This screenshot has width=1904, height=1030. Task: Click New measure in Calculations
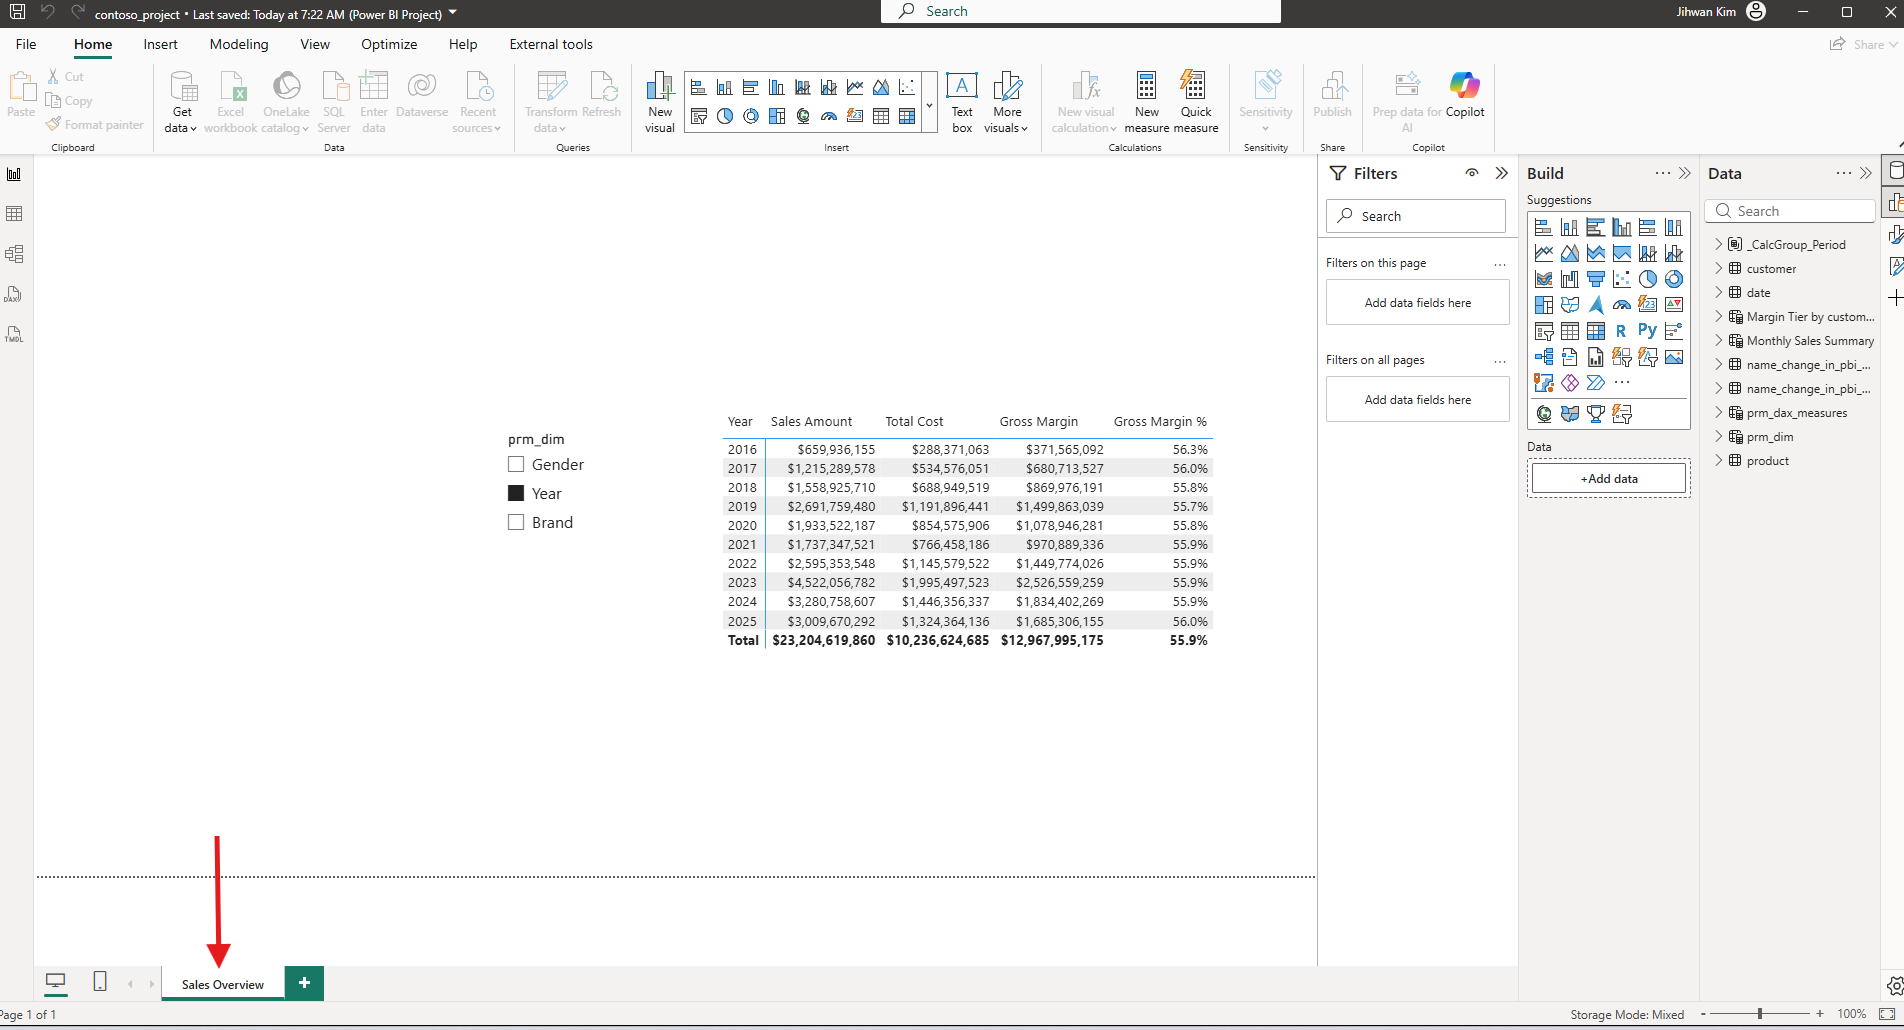(1146, 102)
